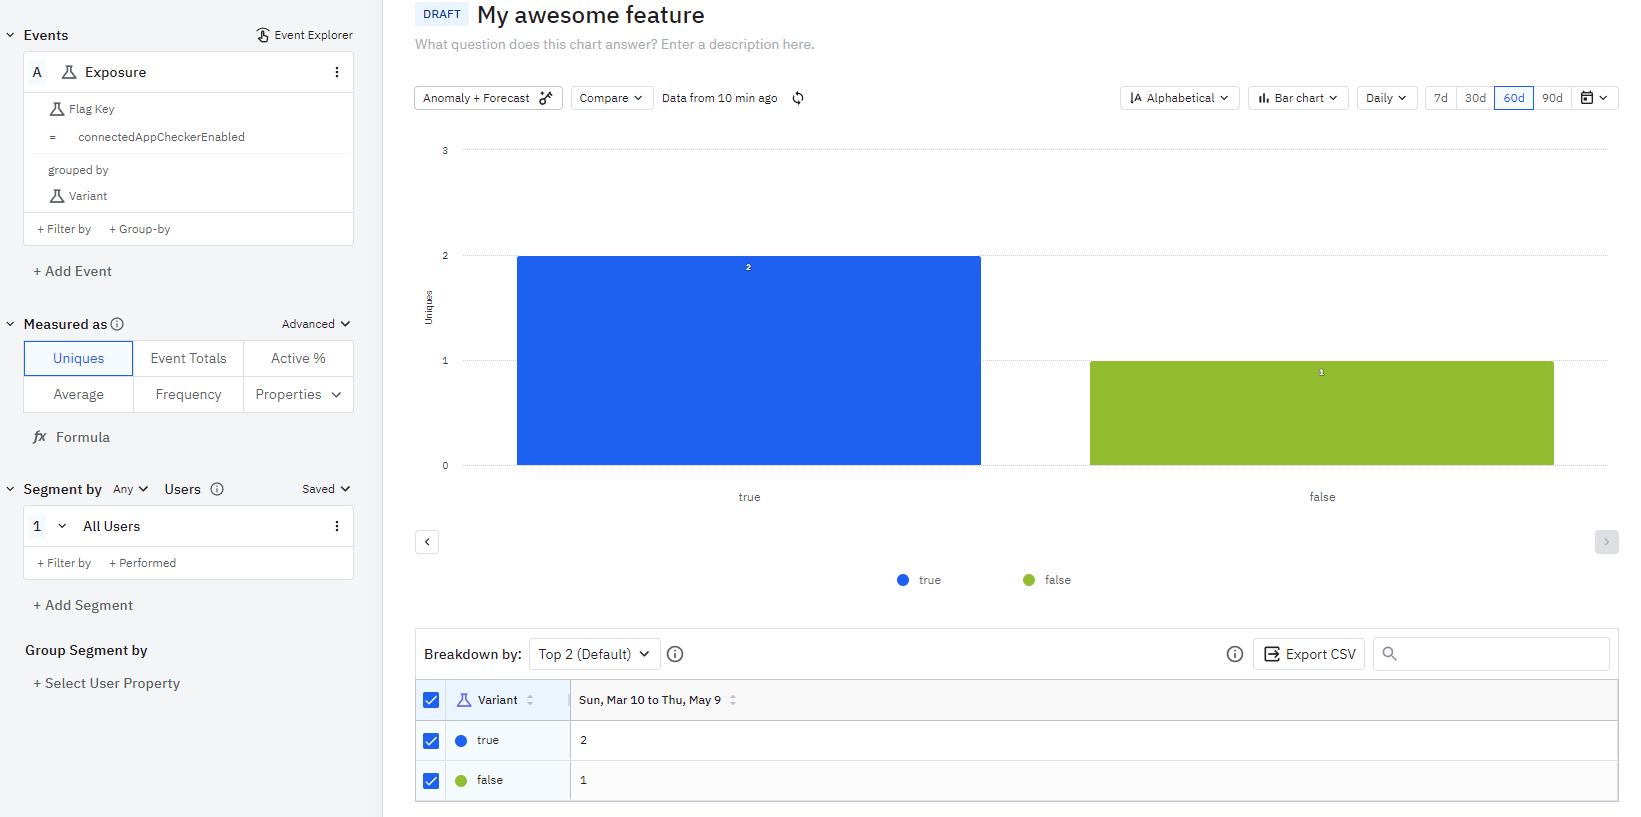The height and width of the screenshot is (817, 1641).
Task: Open the Bar chart type dropdown
Action: point(1298,98)
